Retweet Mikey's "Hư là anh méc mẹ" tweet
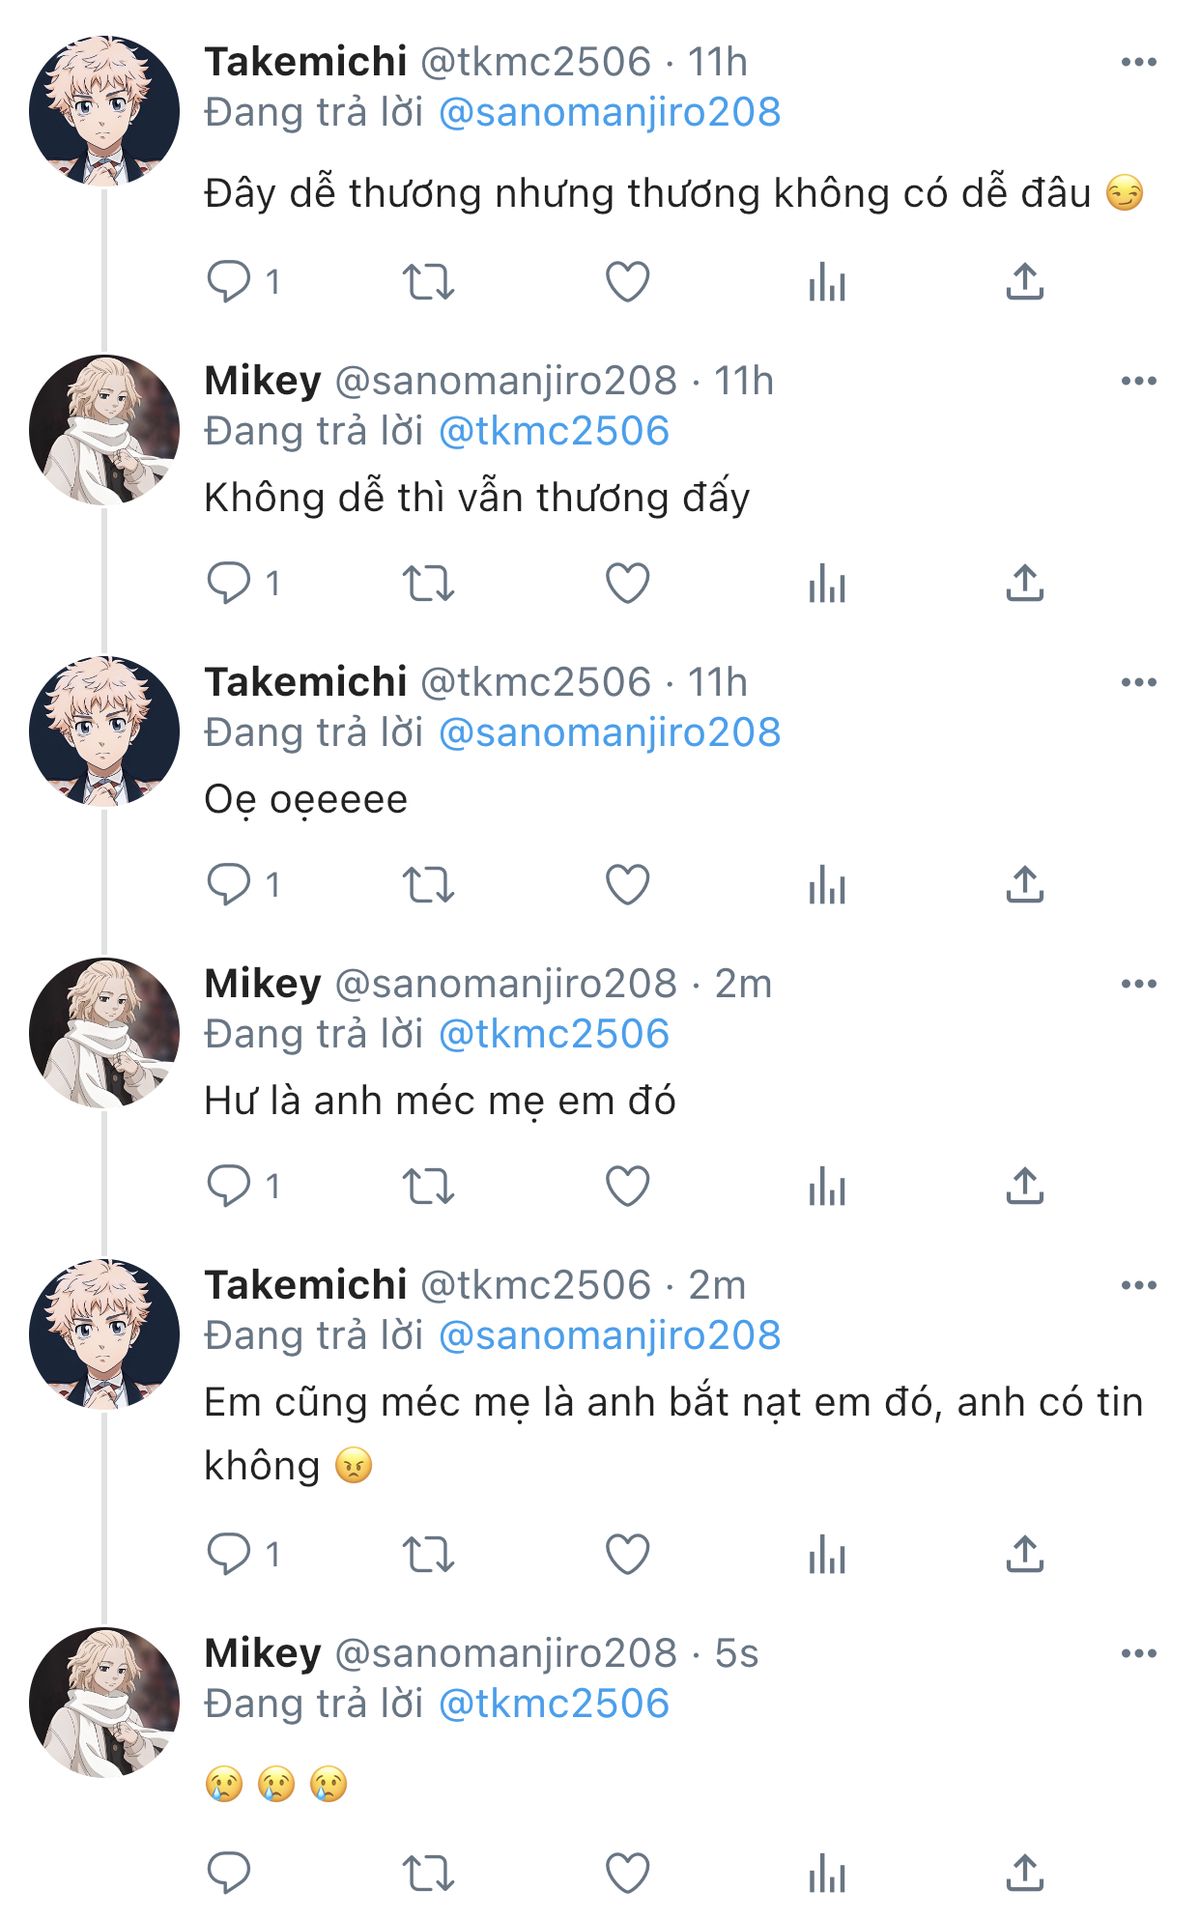The width and height of the screenshot is (1200, 1920). pos(428,1187)
